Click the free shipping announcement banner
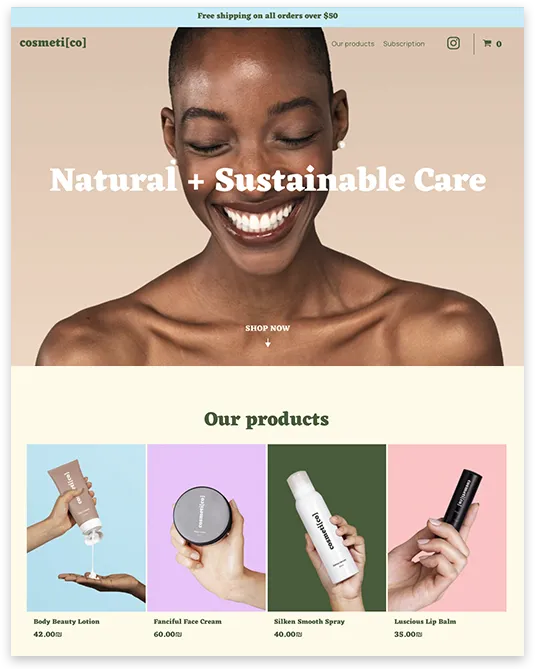This screenshot has height=669, width=535. [x=268, y=16]
